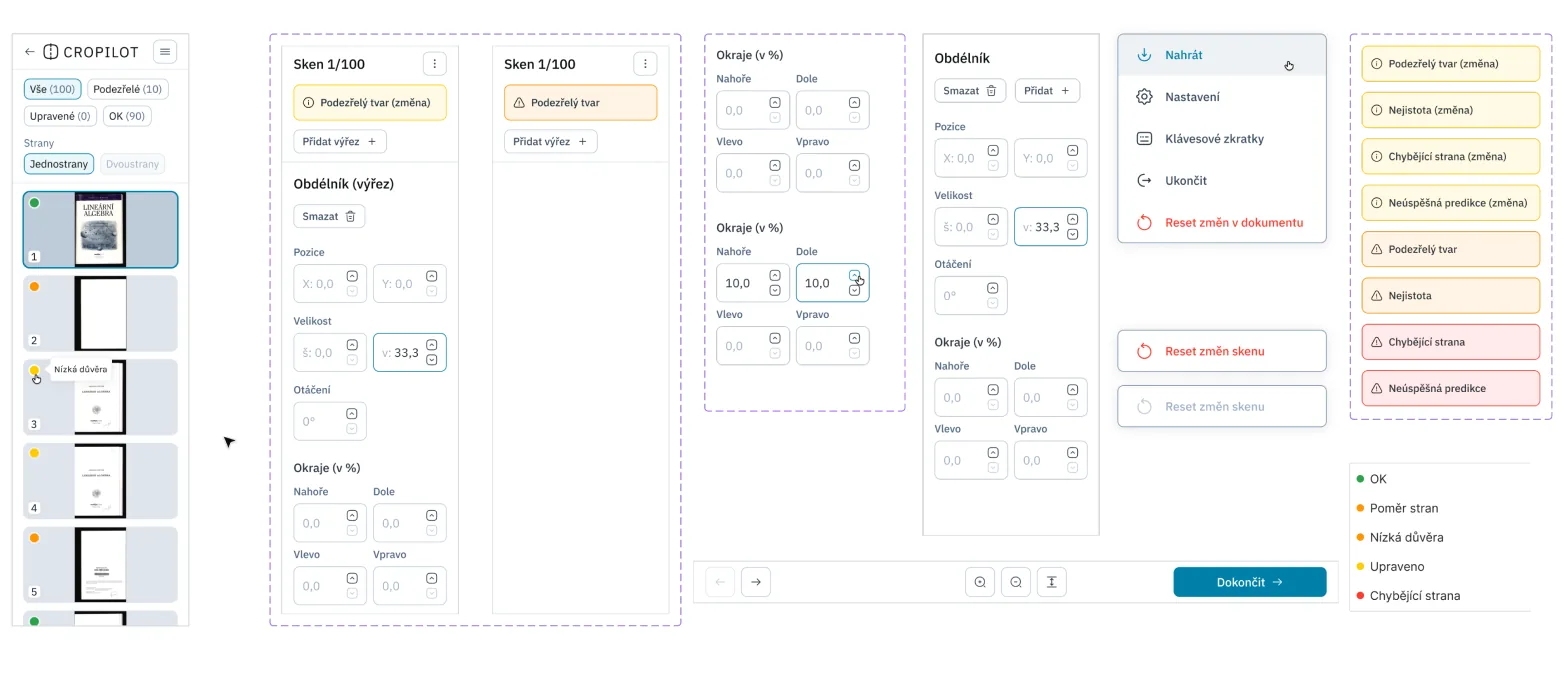Viewport: 1564px width, 680px height.
Task: Open the three-dot menu on the Sken card showing "Podezřelý tvar (změna)"
Action: pos(434,64)
